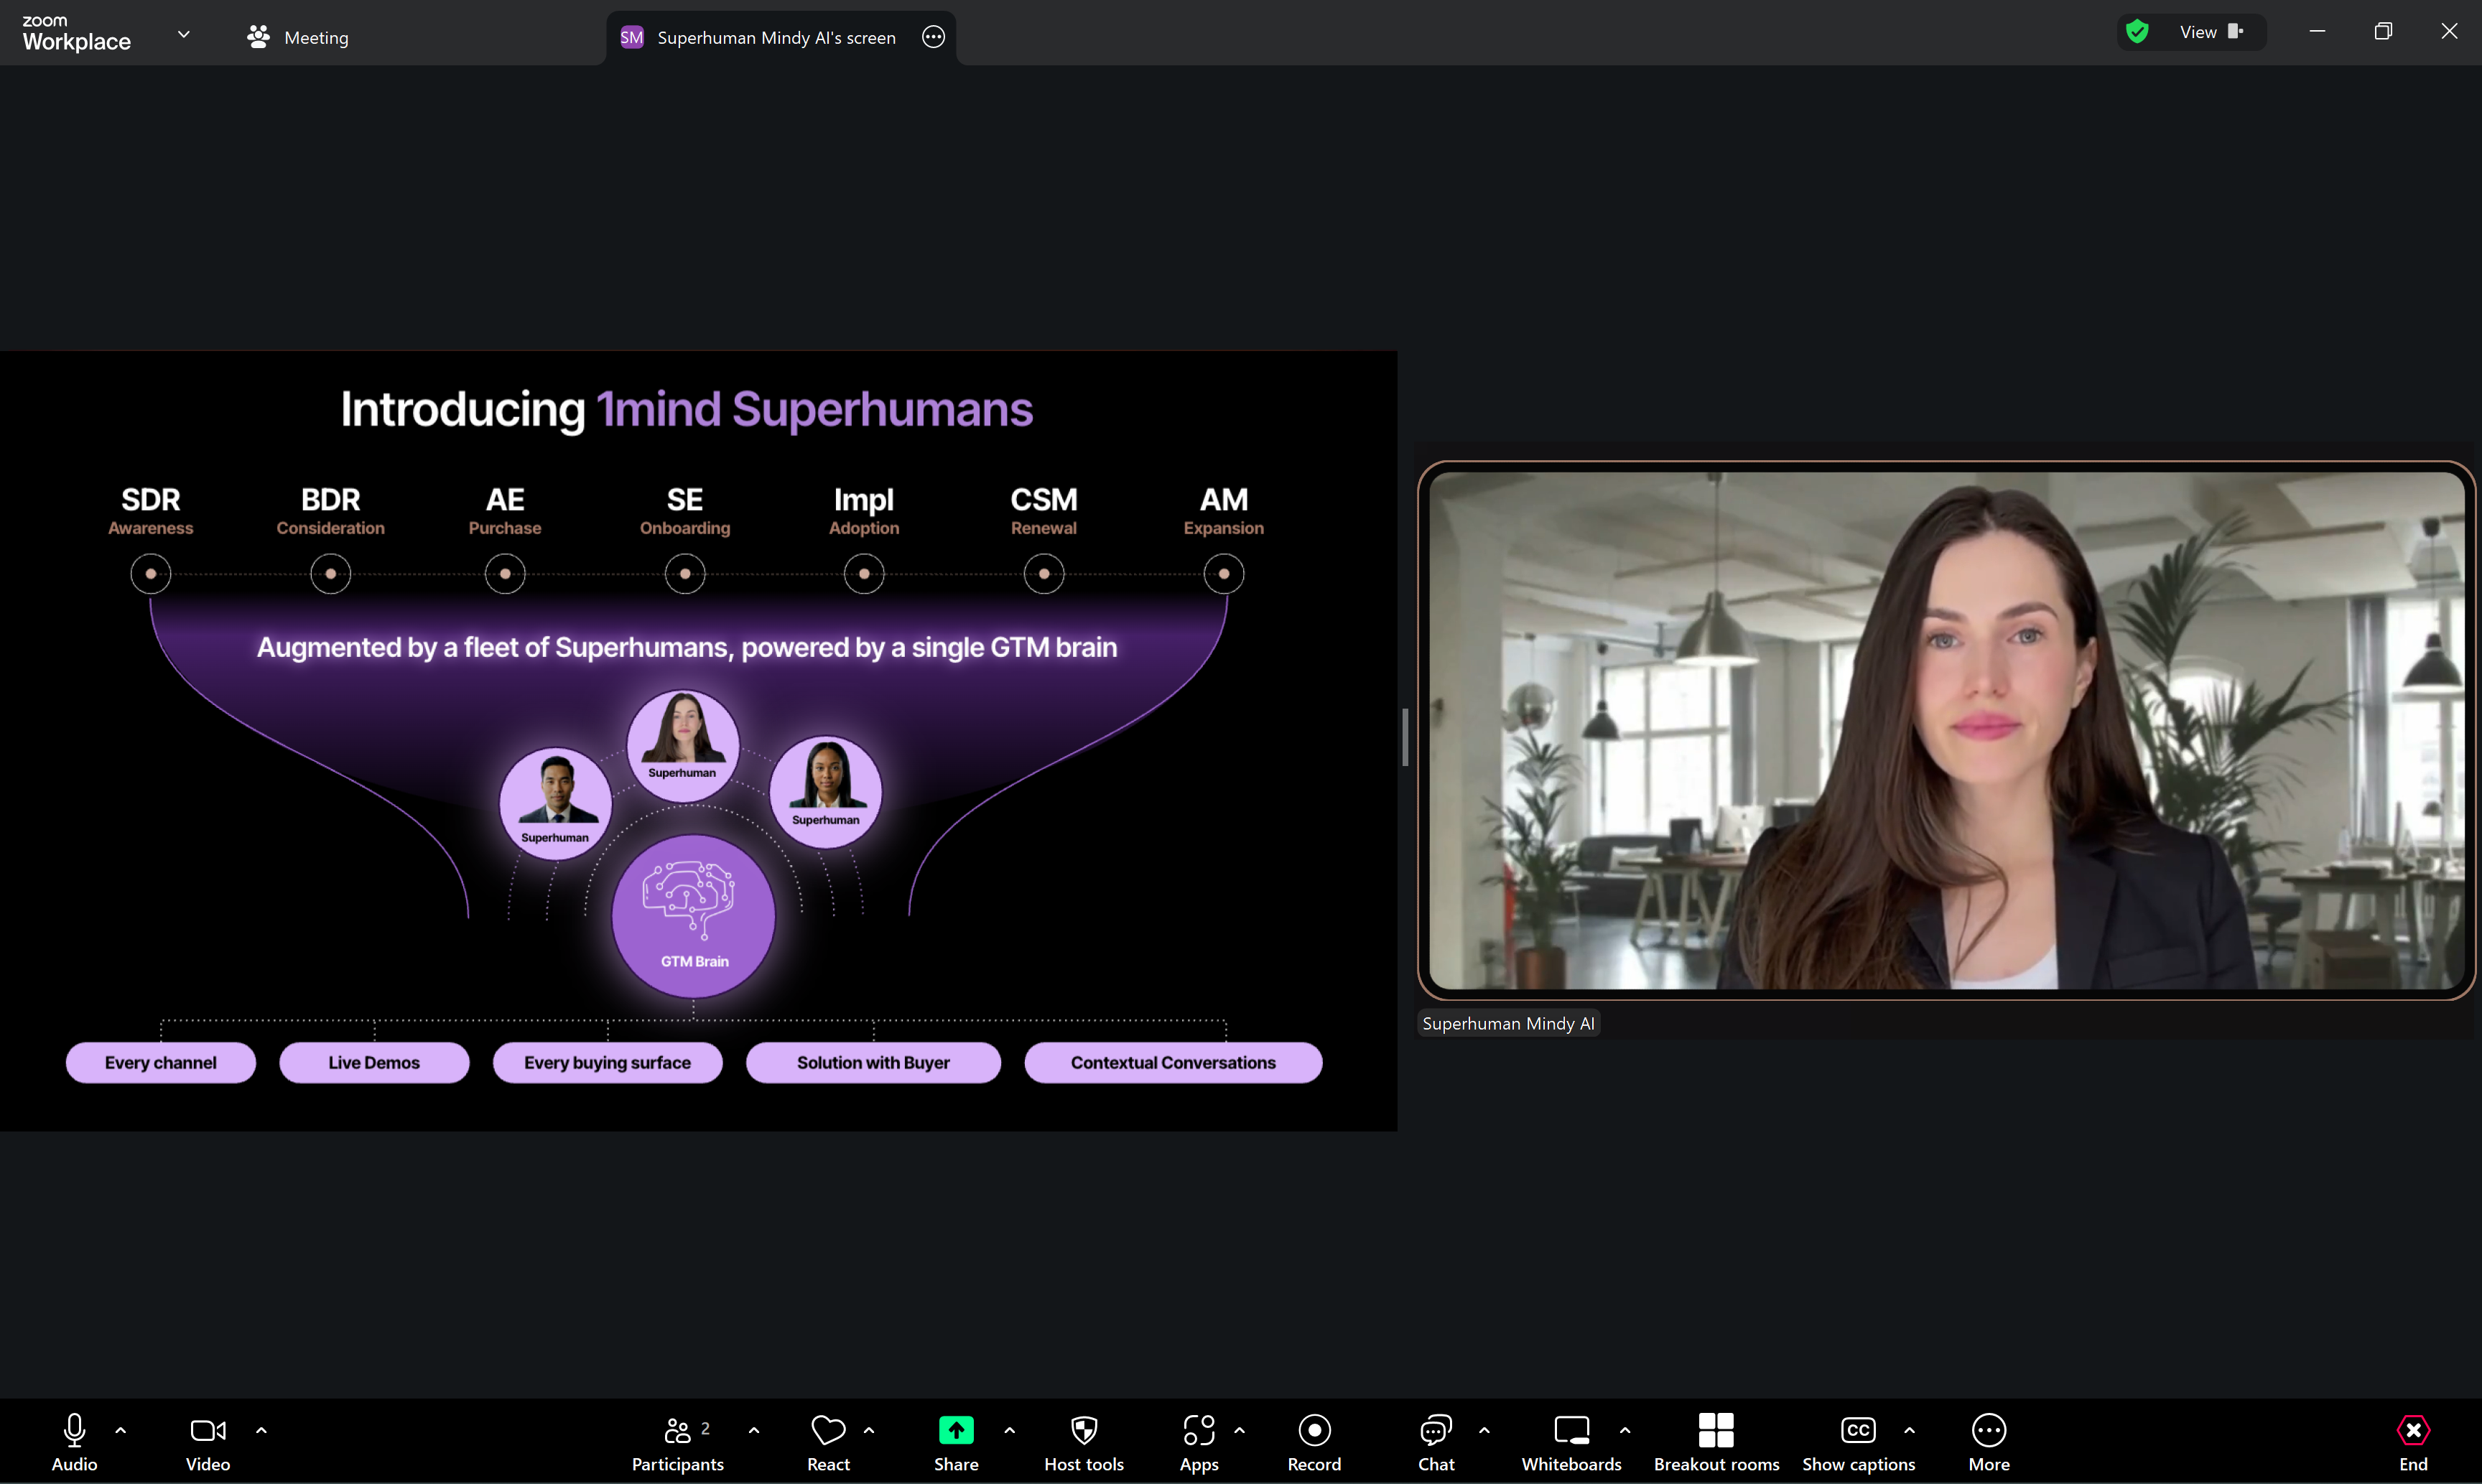Click Superhuman Mindy AI video thumbnail
Screen dimensions: 2482x1484
click(x=1945, y=730)
